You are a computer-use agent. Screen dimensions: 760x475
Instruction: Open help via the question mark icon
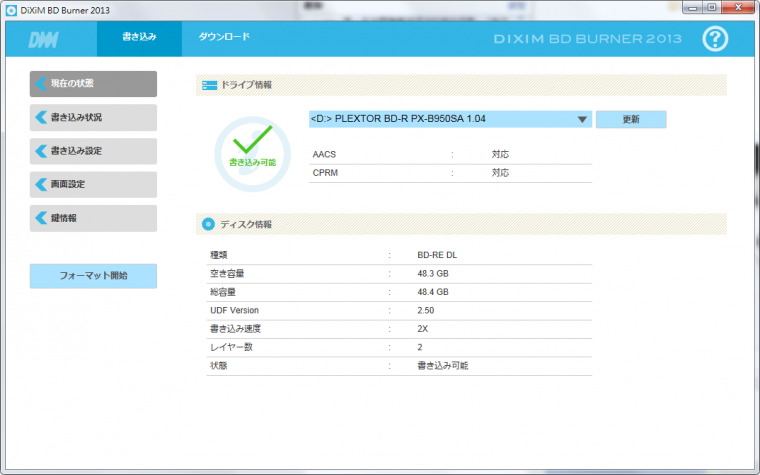tap(716, 38)
